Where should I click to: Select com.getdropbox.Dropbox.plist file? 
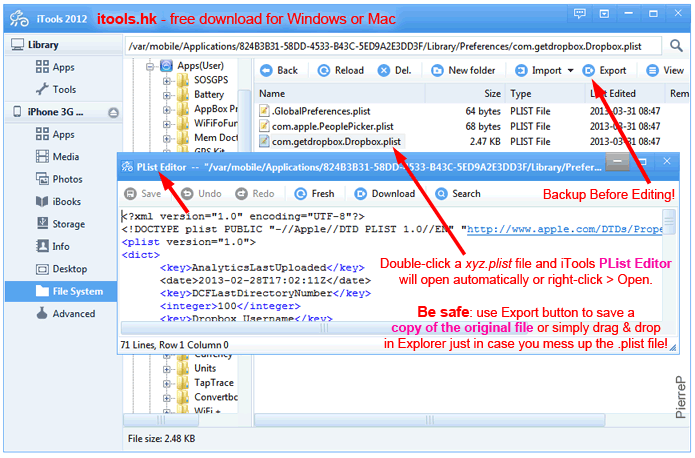pyautogui.click(x=330, y=141)
